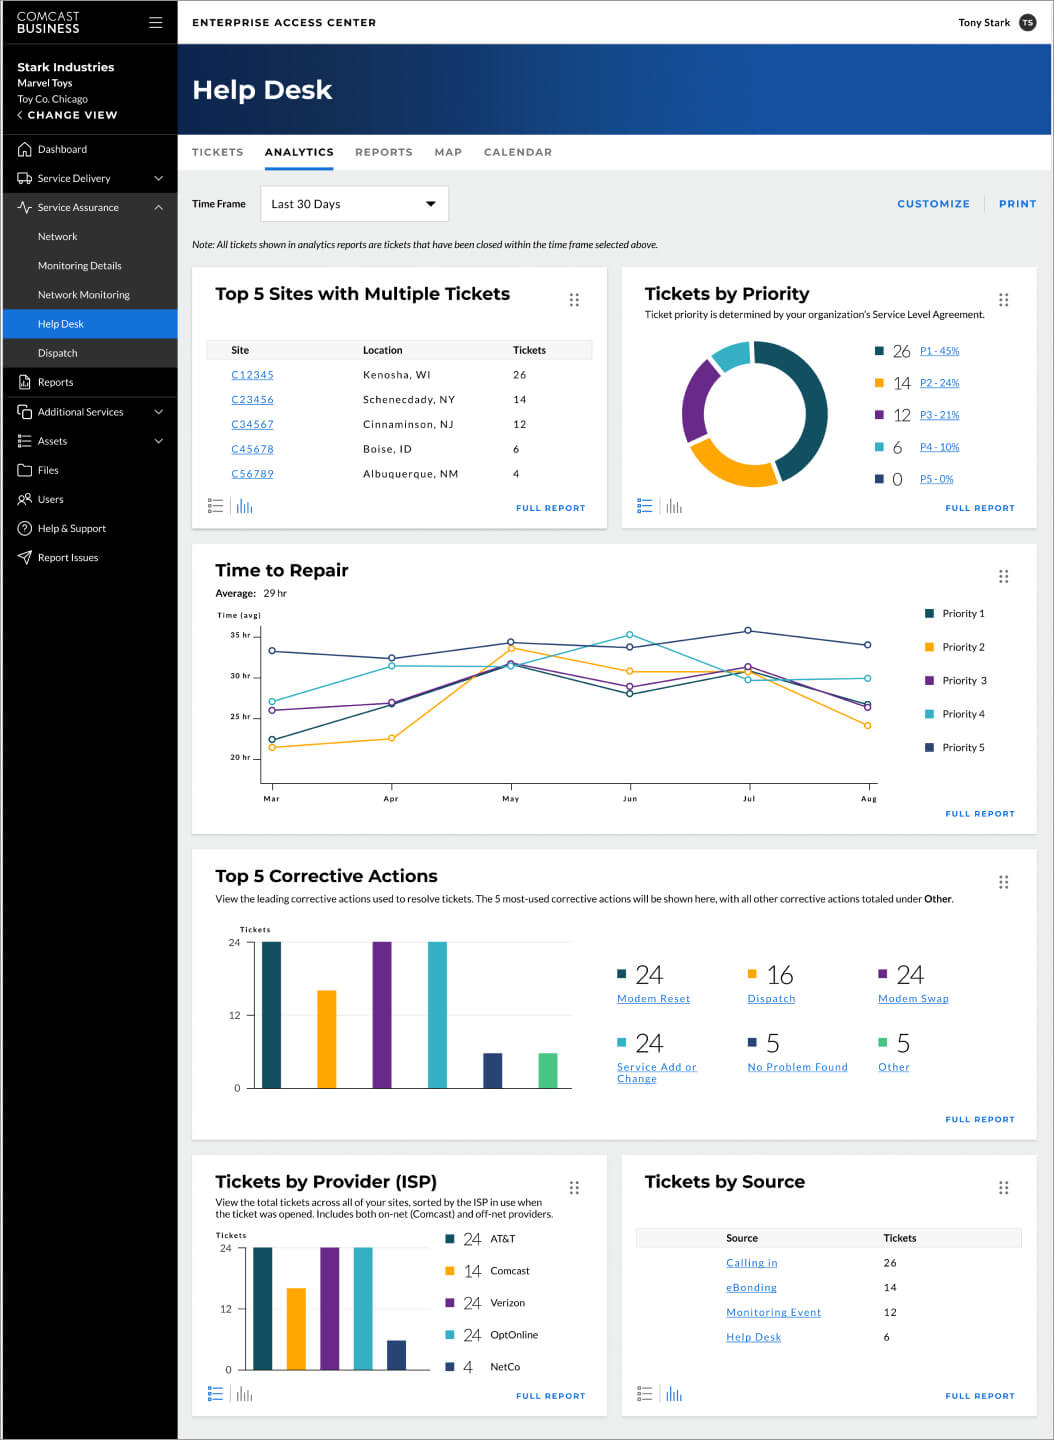
Task: Click the Help & Support question icon
Action: pos(25,529)
